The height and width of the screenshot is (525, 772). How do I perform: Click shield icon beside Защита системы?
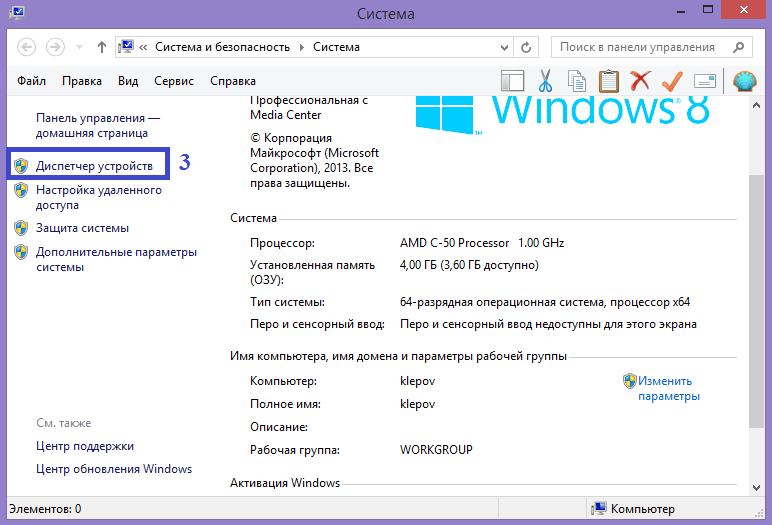click(x=21, y=228)
